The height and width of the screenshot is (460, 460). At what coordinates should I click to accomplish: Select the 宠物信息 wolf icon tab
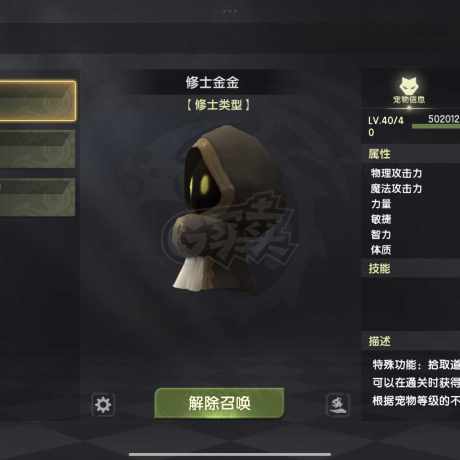[409, 90]
